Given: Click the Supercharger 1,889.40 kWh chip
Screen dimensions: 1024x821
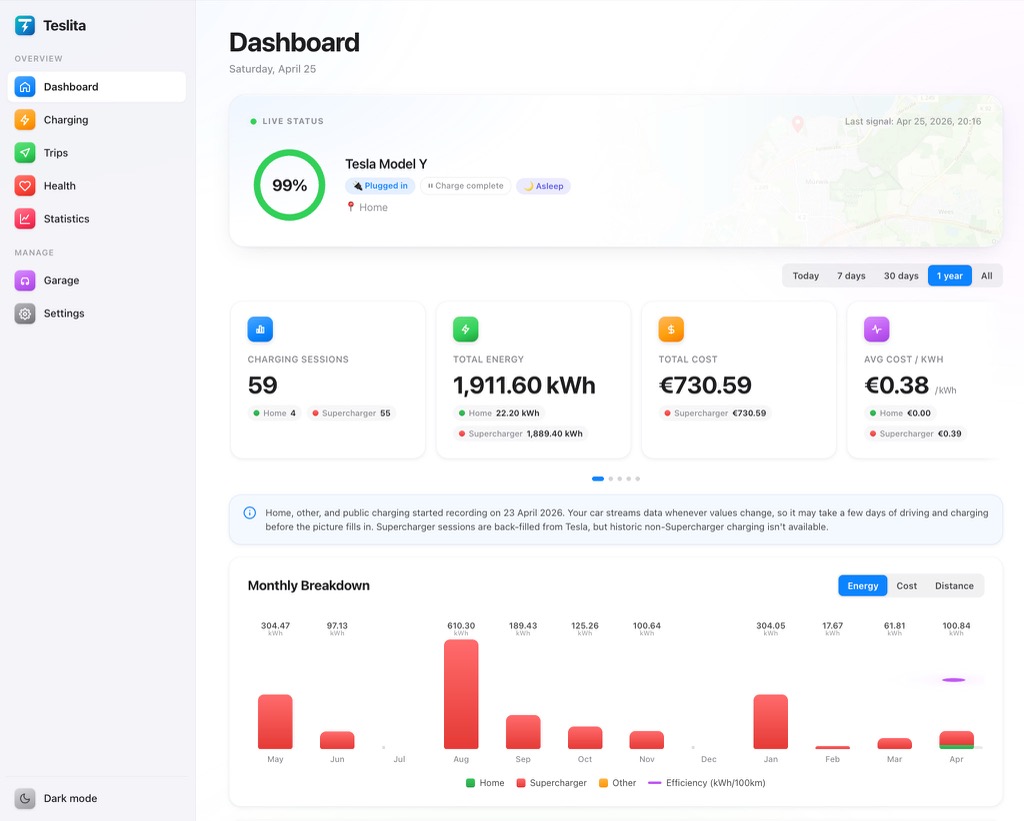Looking at the screenshot, I should [520, 434].
